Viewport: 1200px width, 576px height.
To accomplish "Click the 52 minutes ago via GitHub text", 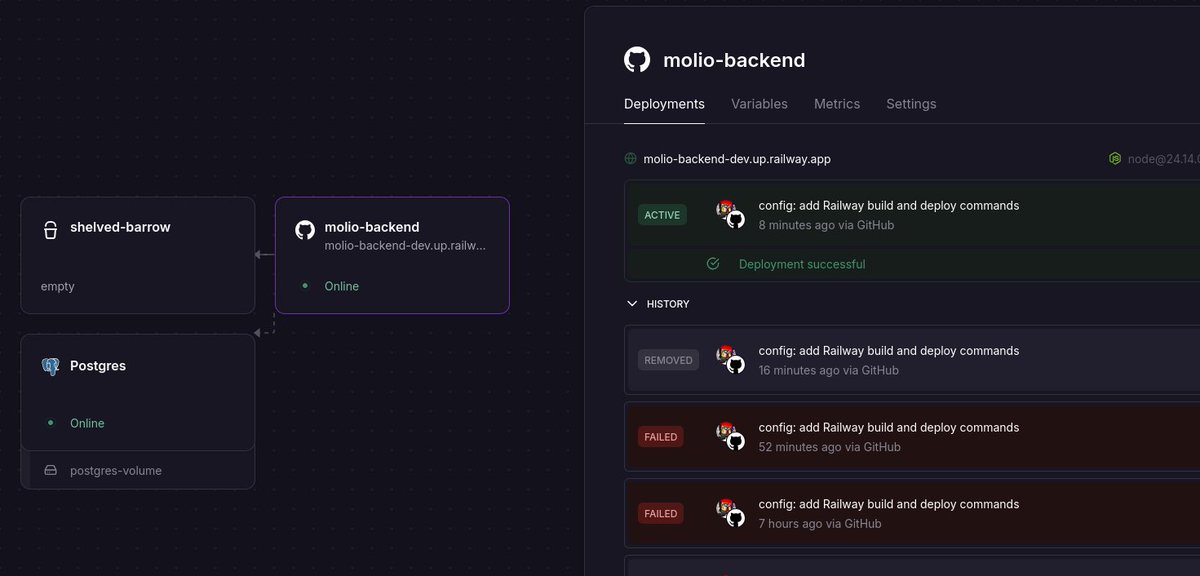I will tap(830, 447).
